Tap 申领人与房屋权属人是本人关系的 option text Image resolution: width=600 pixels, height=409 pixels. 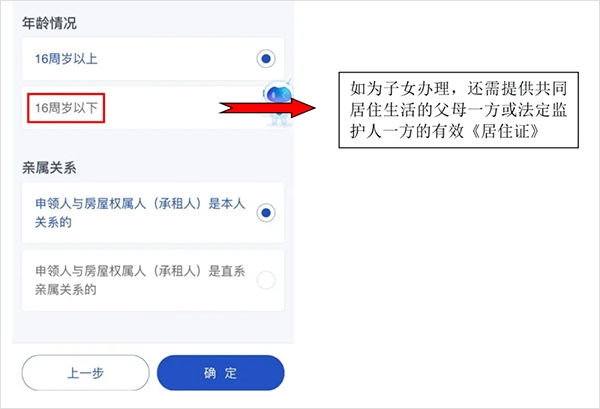point(140,213)
